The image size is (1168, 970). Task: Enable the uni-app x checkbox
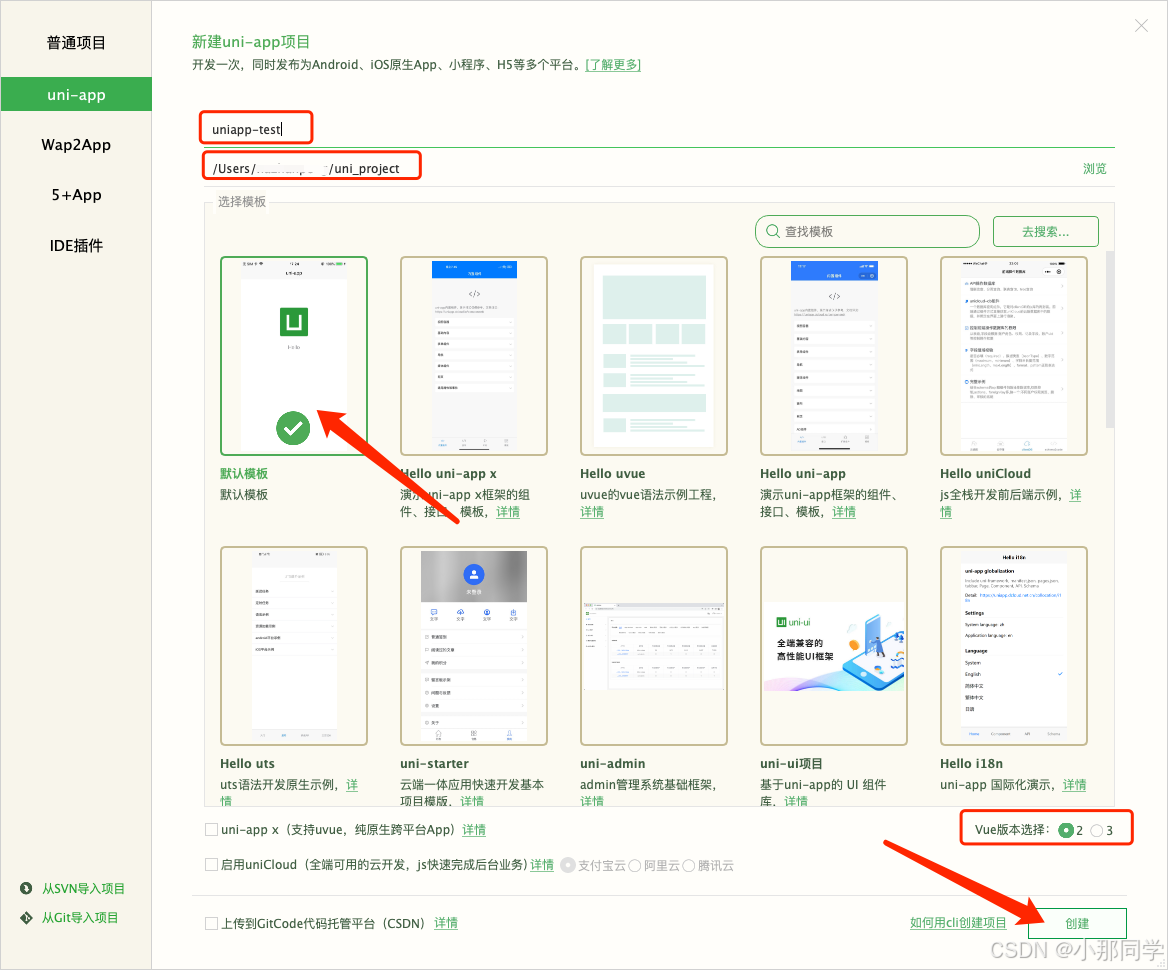[212, 829]
